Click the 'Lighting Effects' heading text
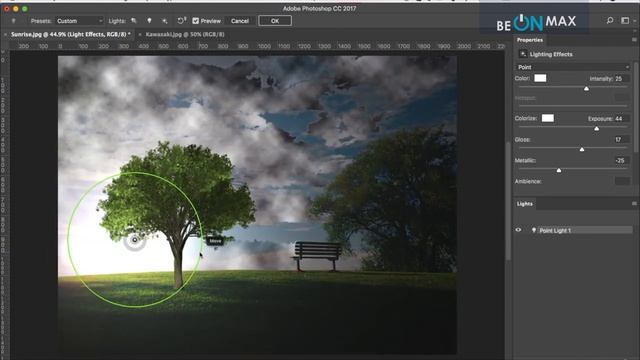 click(551, 54)
